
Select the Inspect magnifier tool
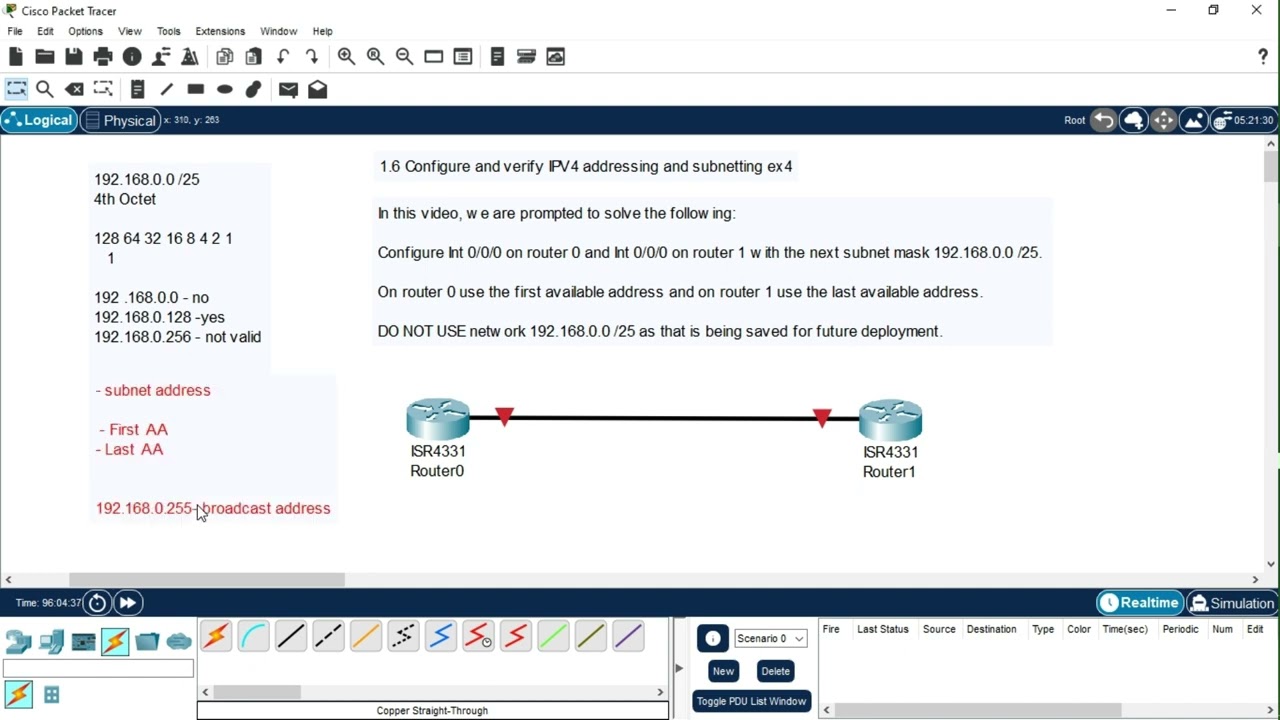click(45, 89)
